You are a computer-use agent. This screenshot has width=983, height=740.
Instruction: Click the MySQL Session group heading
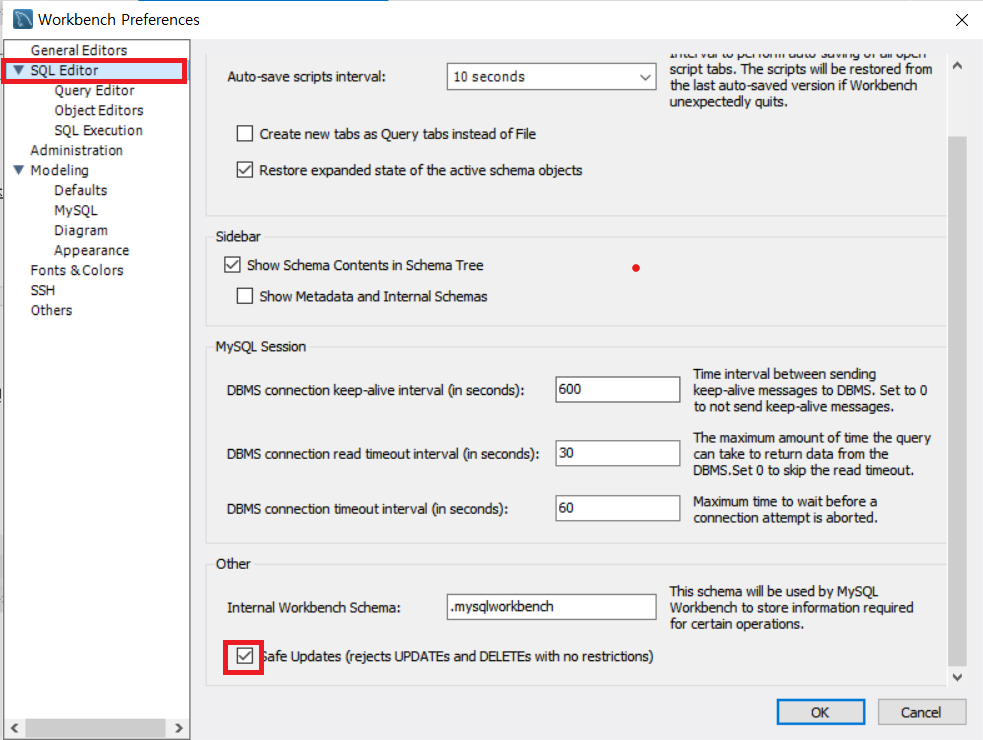[261, 347]
